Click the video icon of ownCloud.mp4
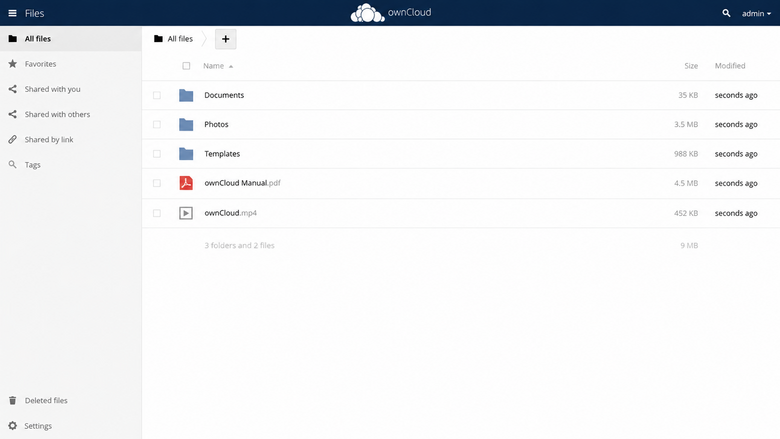This screenshot has height=439, width=780. click(x=186, y=213)
